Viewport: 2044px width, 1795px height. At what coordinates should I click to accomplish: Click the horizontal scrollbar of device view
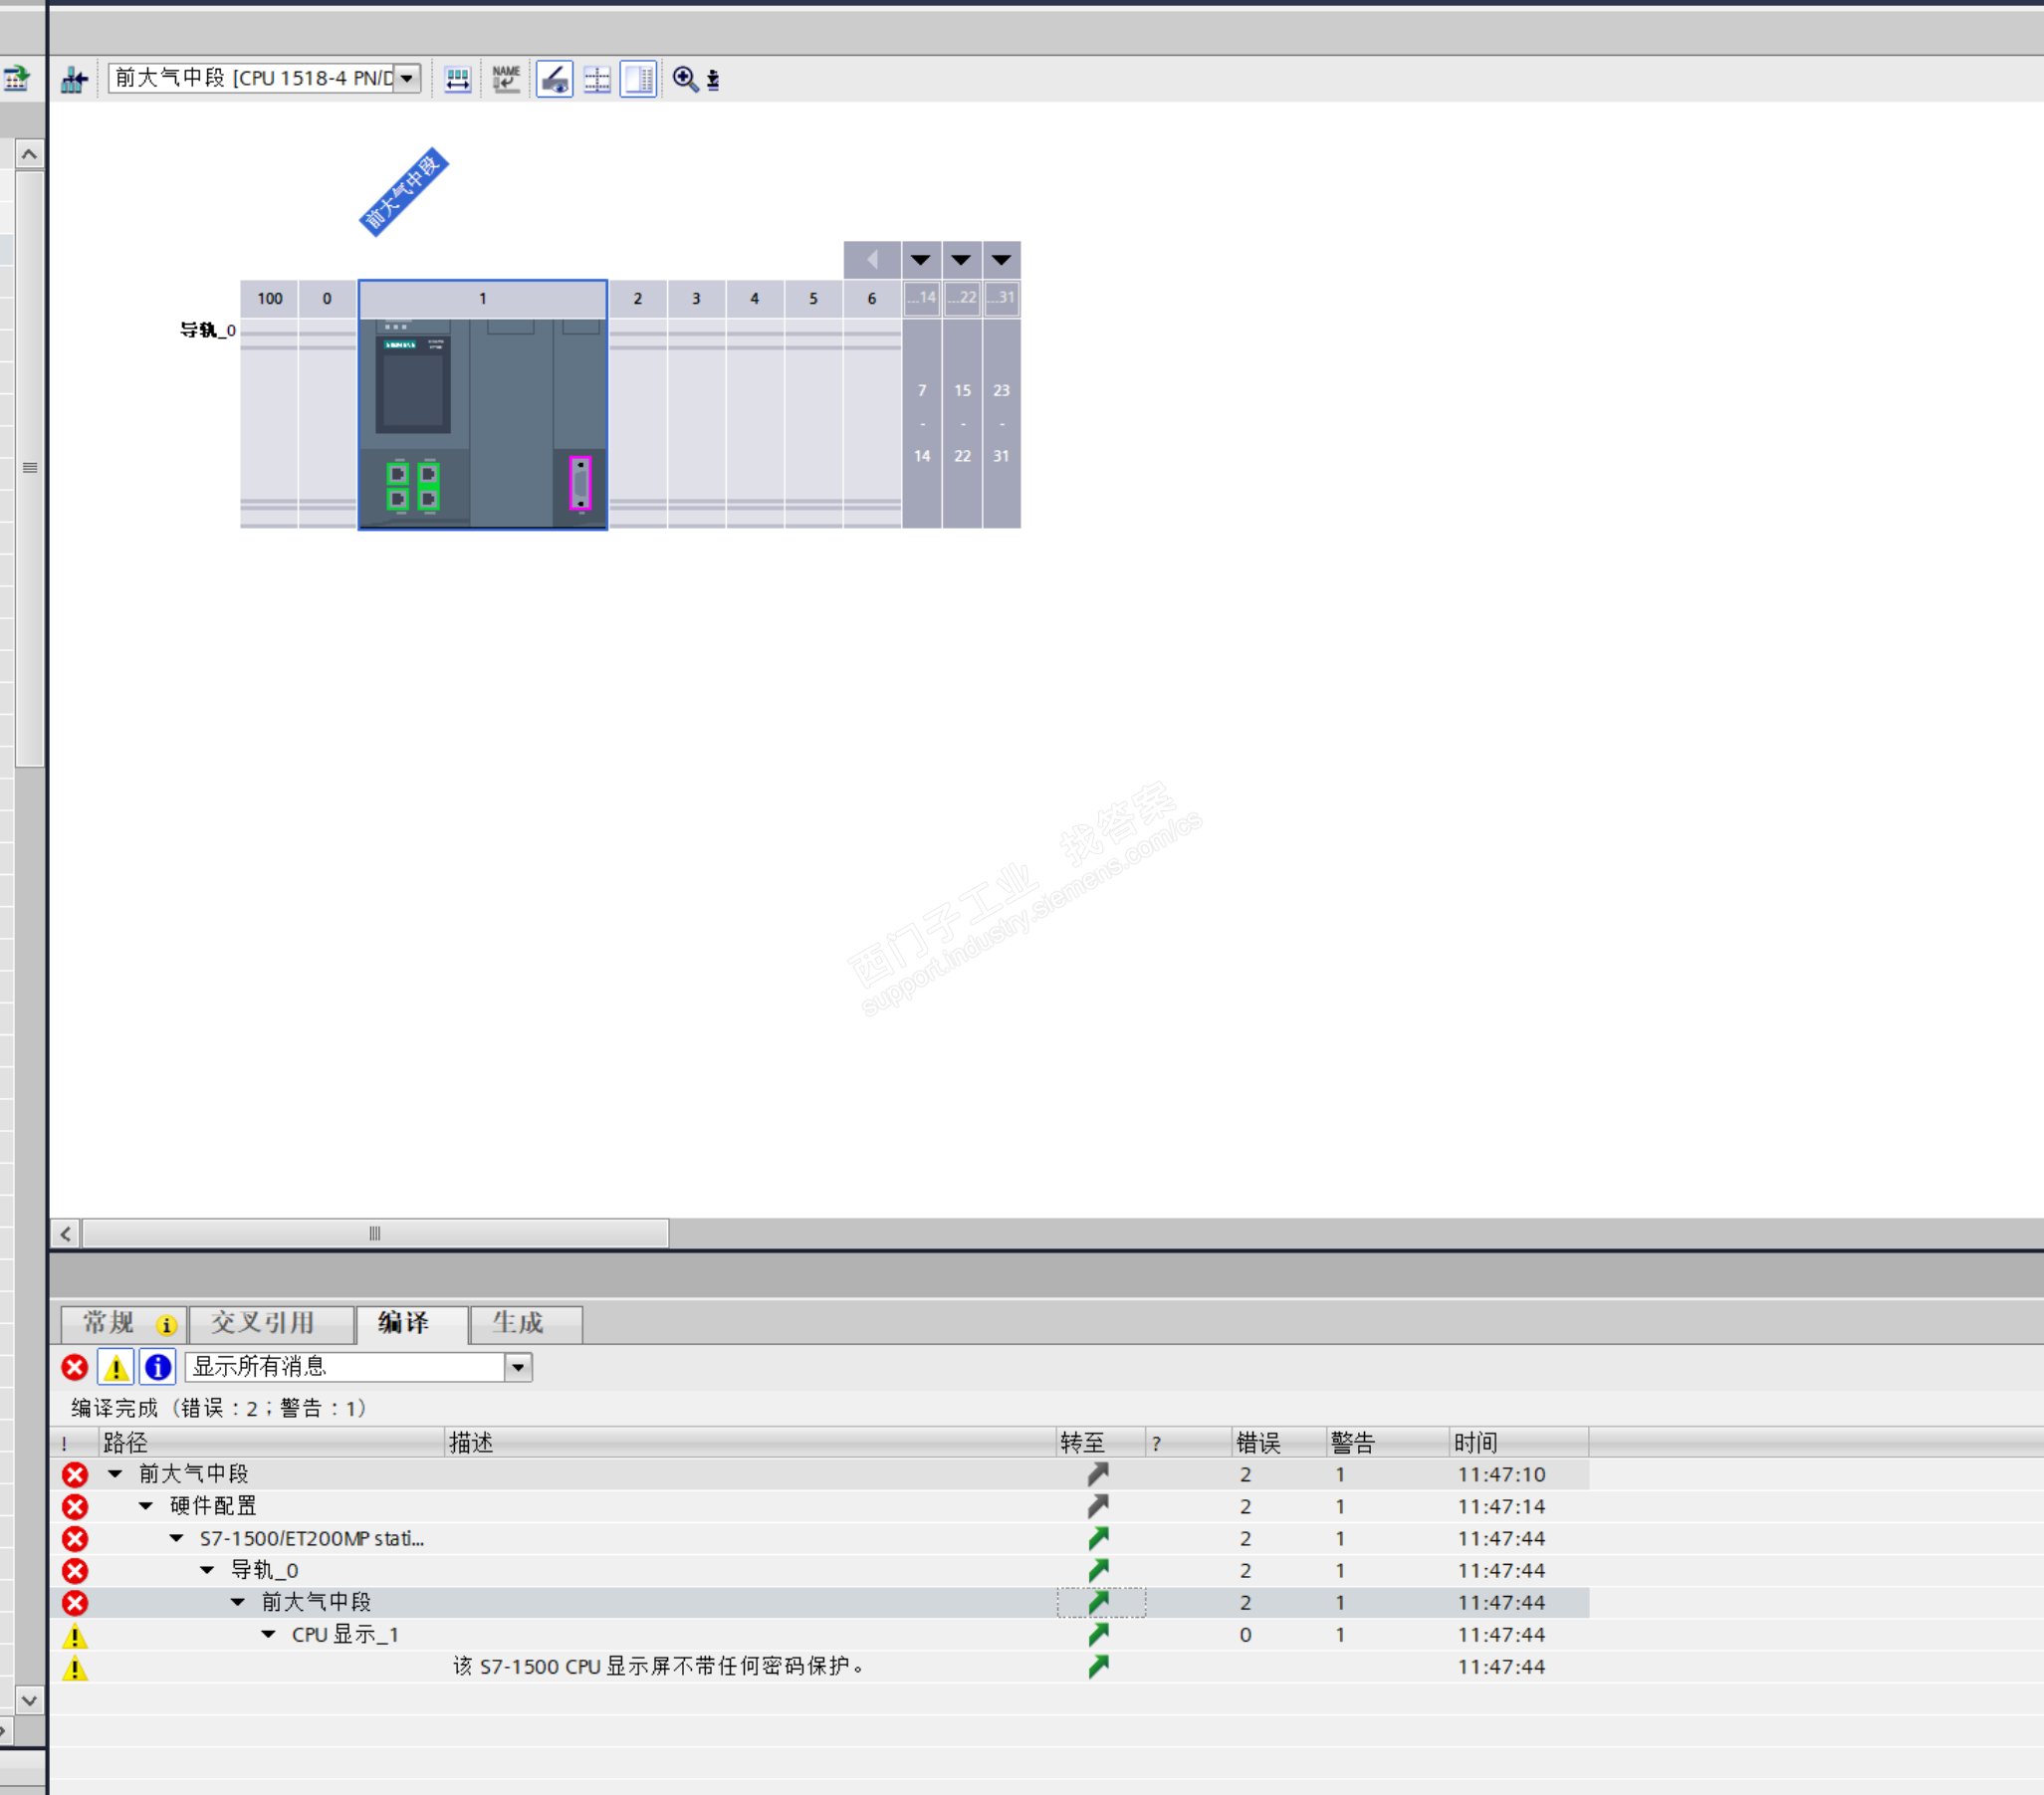click(x=375, y=1233)
